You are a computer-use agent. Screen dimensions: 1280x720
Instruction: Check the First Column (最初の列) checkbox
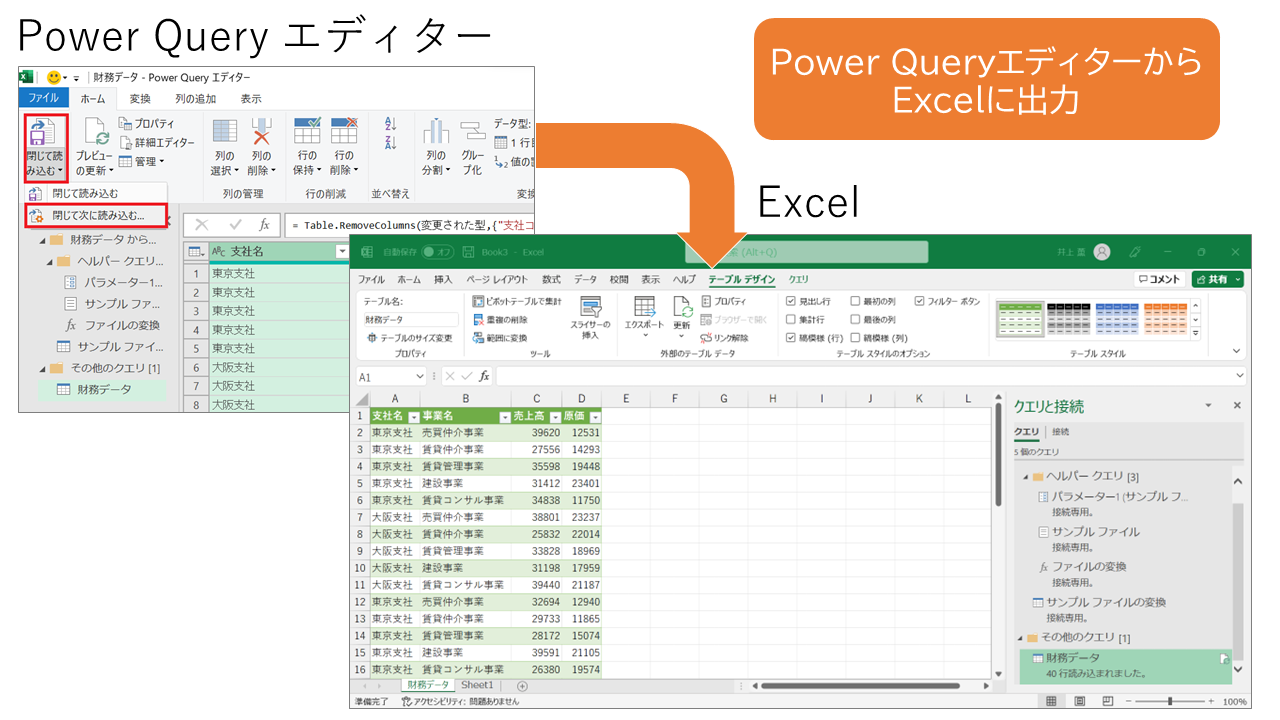coord(855,301)
